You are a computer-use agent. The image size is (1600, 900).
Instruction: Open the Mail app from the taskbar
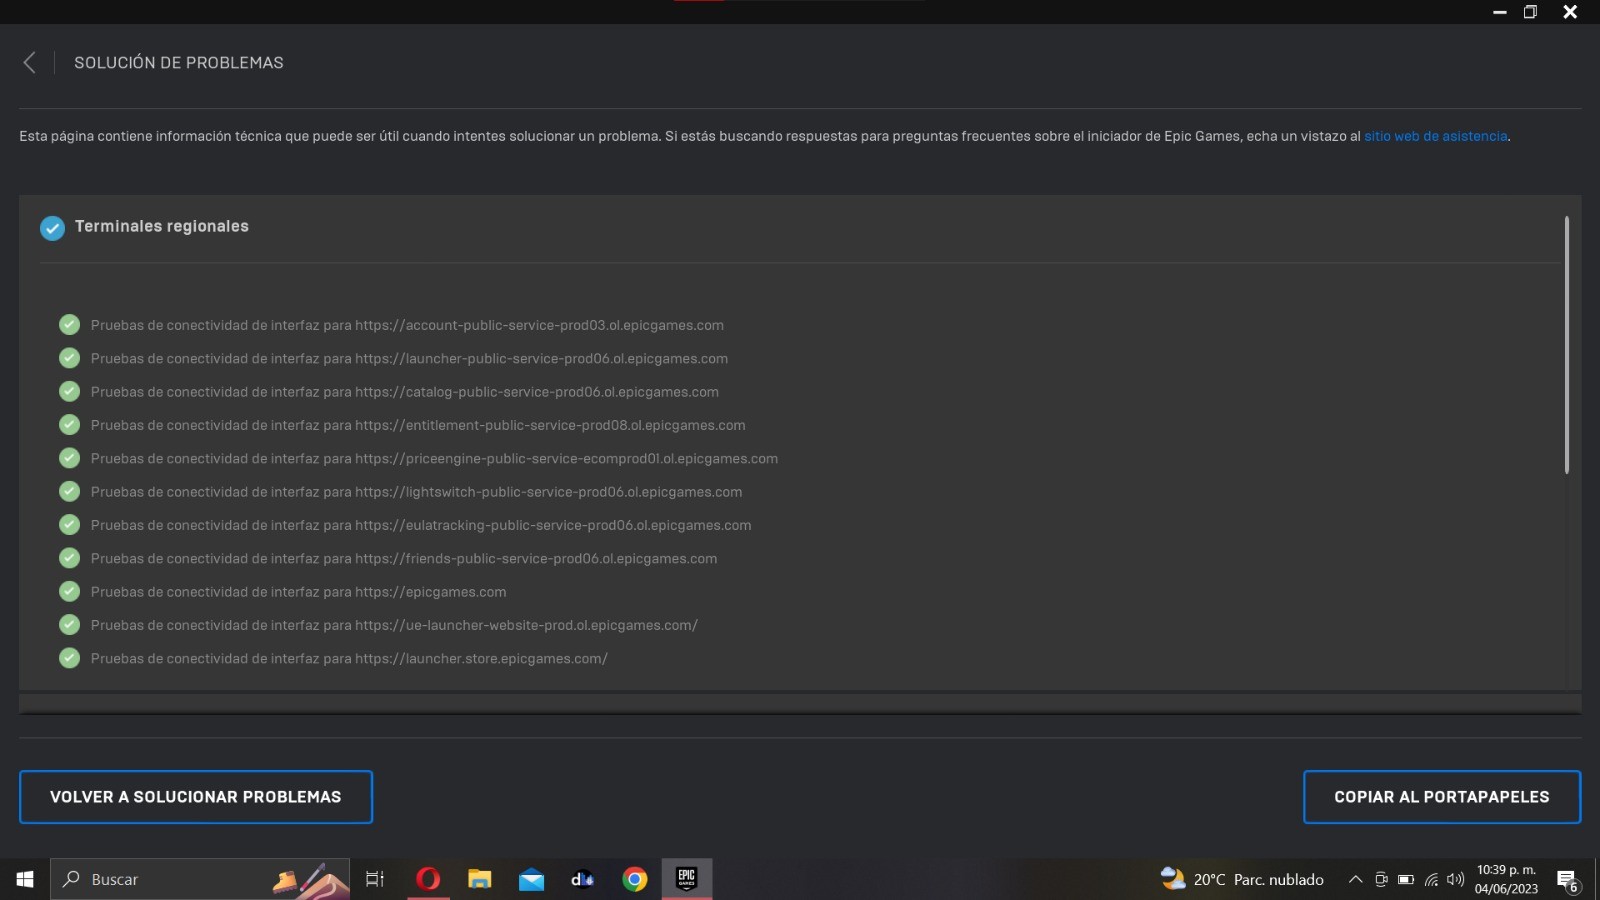click(532, 879)
